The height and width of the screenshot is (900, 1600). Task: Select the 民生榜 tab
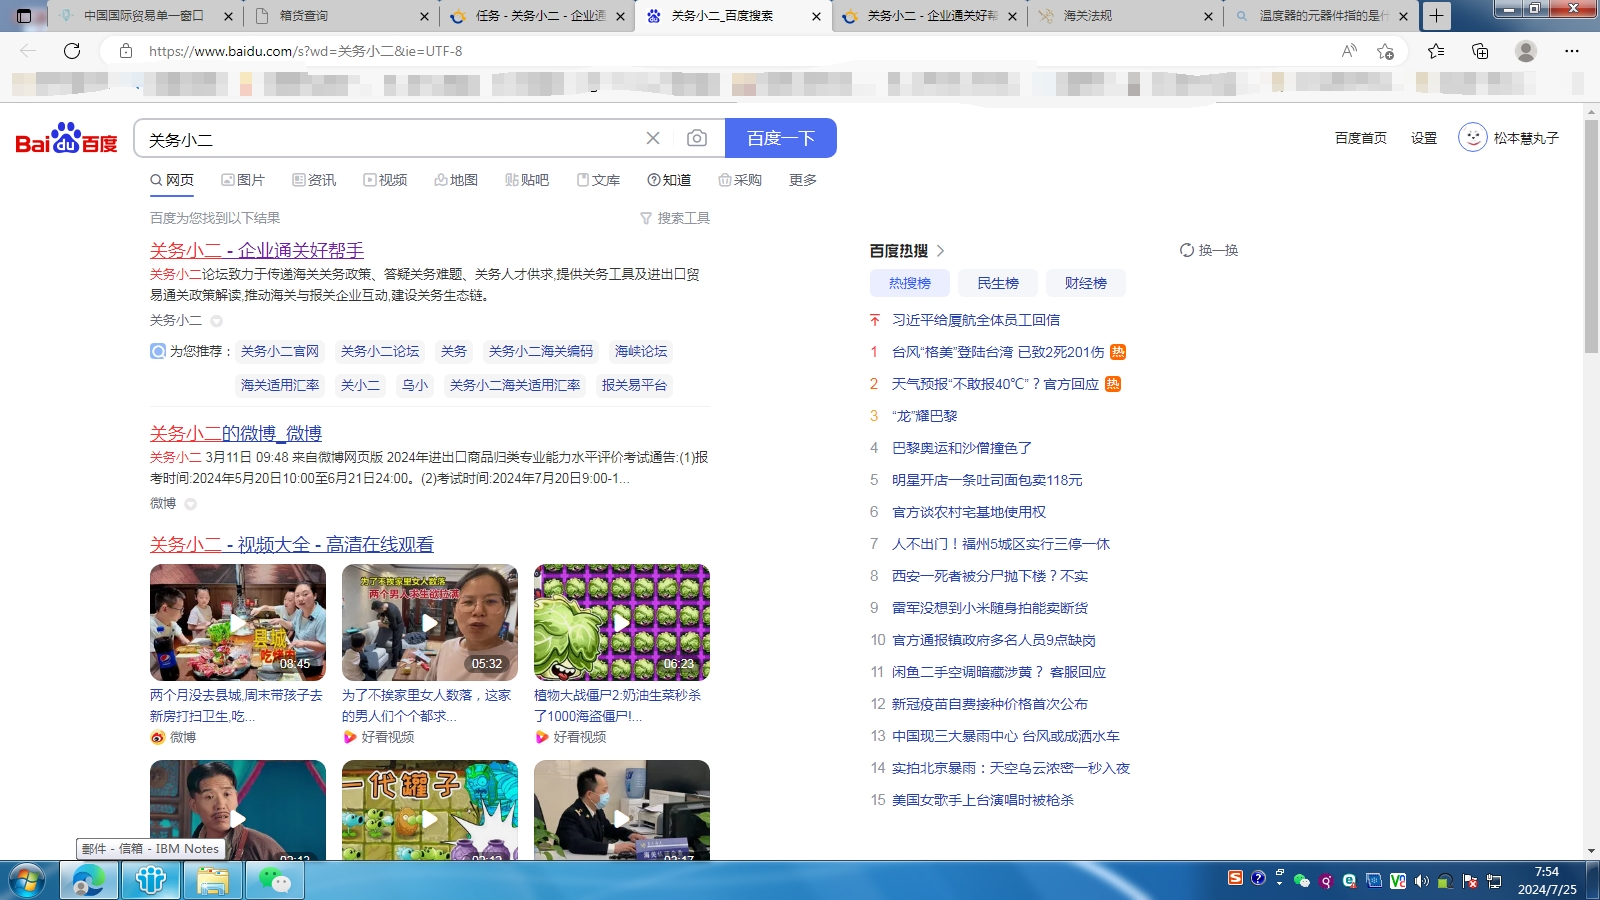point(997,283)
